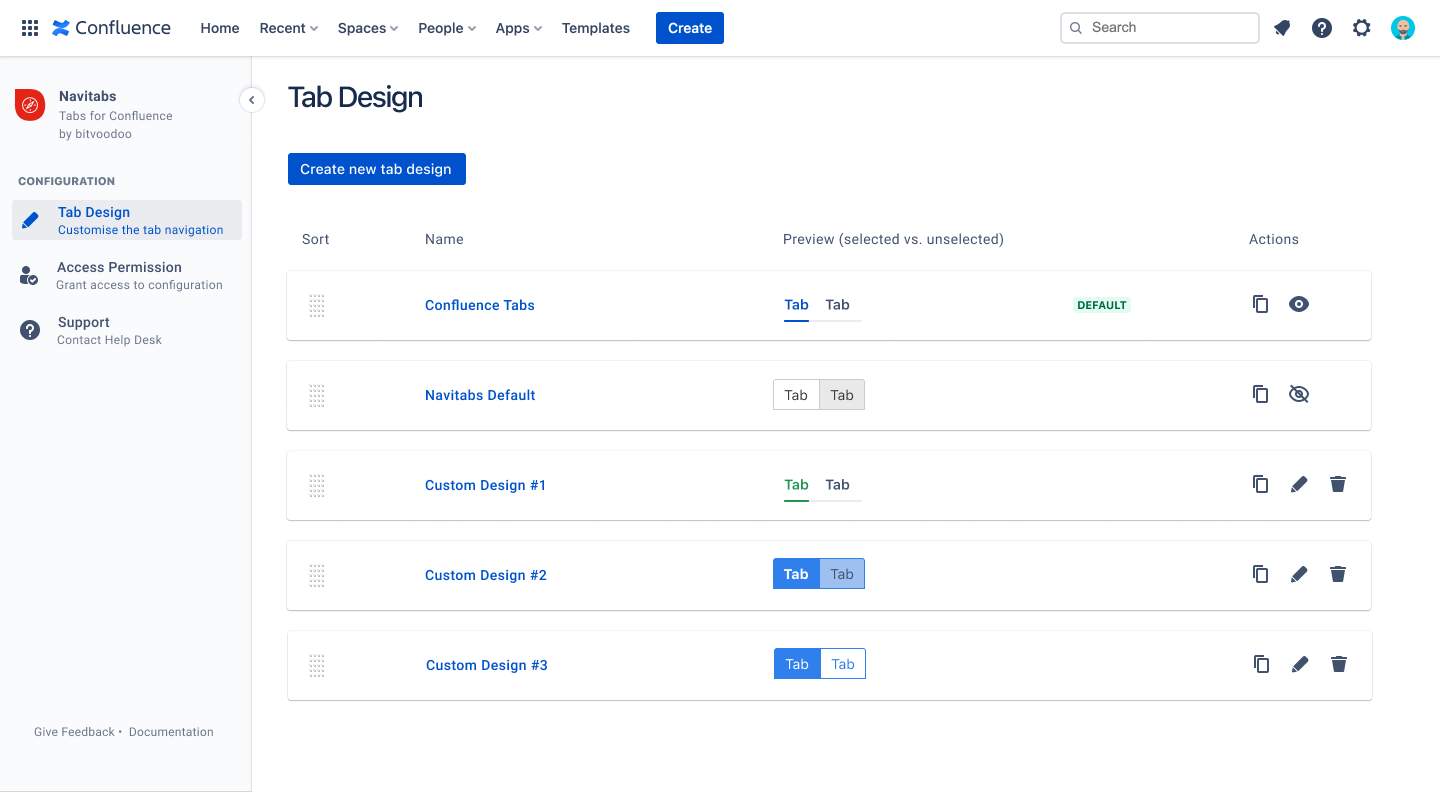The width and height of the screenshot is (1440, 794).
Task: Click the Name column header
Action: tap(444, 239)
